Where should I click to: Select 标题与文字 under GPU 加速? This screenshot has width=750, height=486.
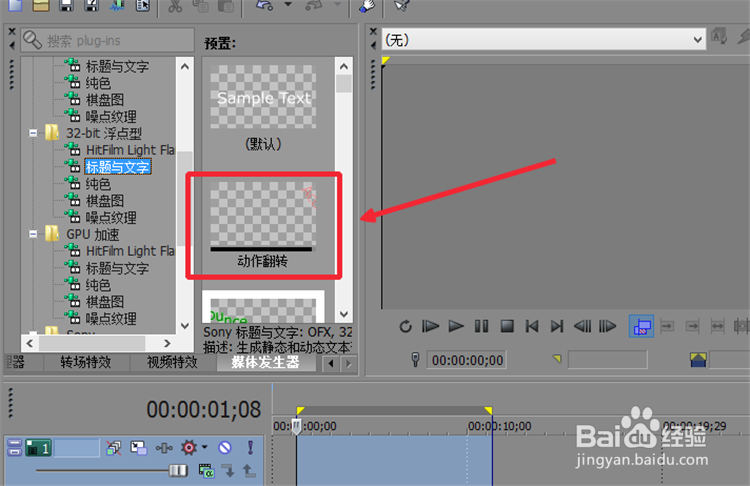pos(117,268)
